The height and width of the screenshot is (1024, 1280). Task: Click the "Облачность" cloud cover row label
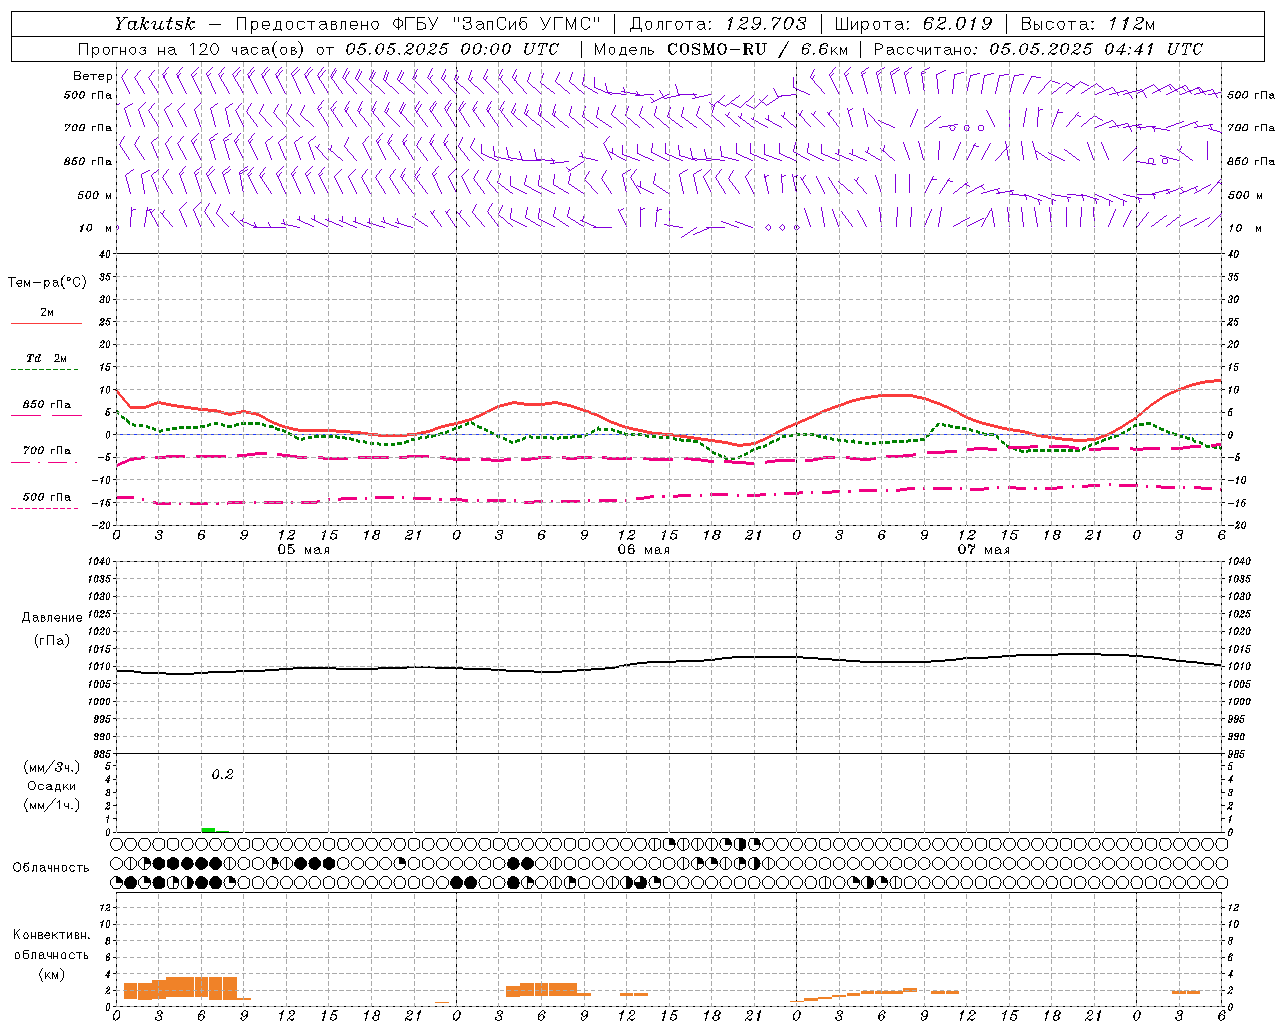point(51,868)
